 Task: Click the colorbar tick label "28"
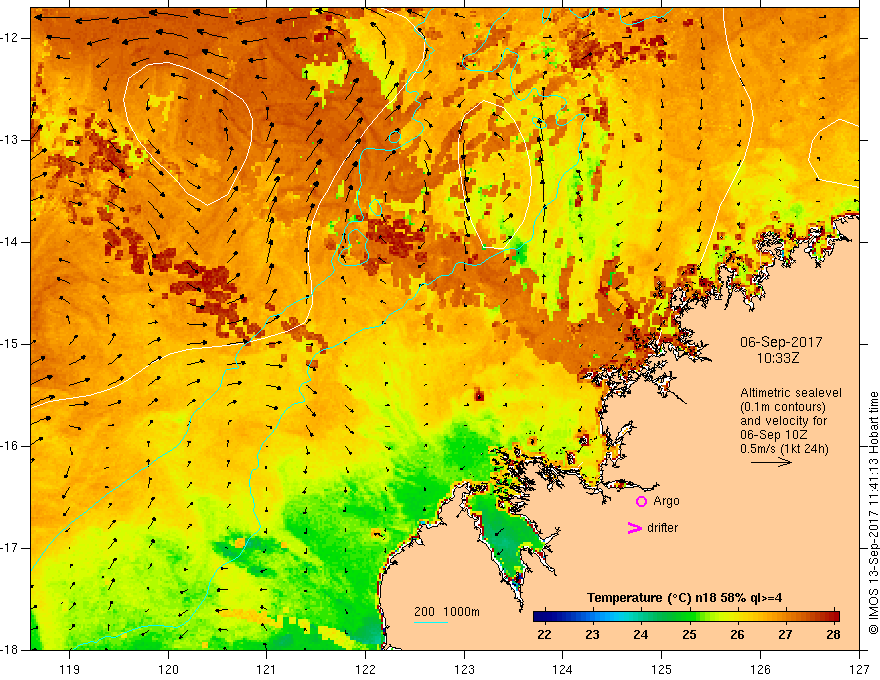[833, 635]
